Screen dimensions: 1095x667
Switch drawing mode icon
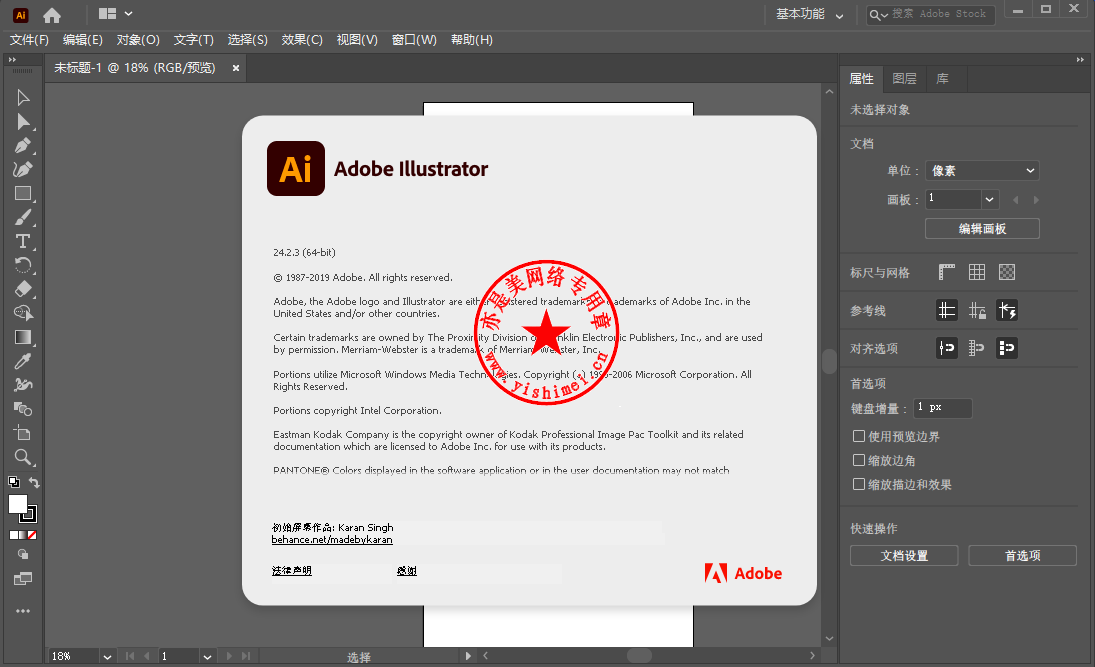[x=23, y=555]
